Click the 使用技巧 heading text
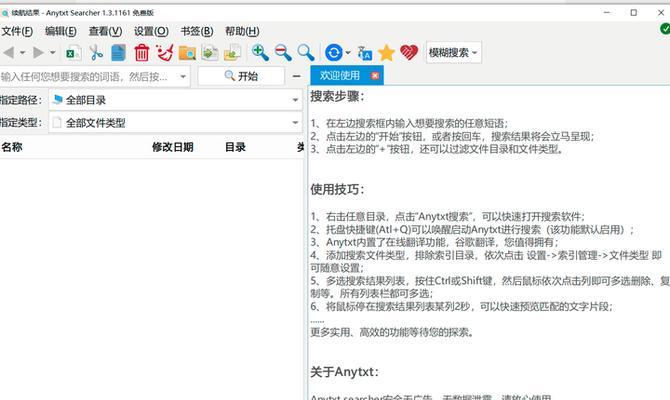 pos(337,189)
